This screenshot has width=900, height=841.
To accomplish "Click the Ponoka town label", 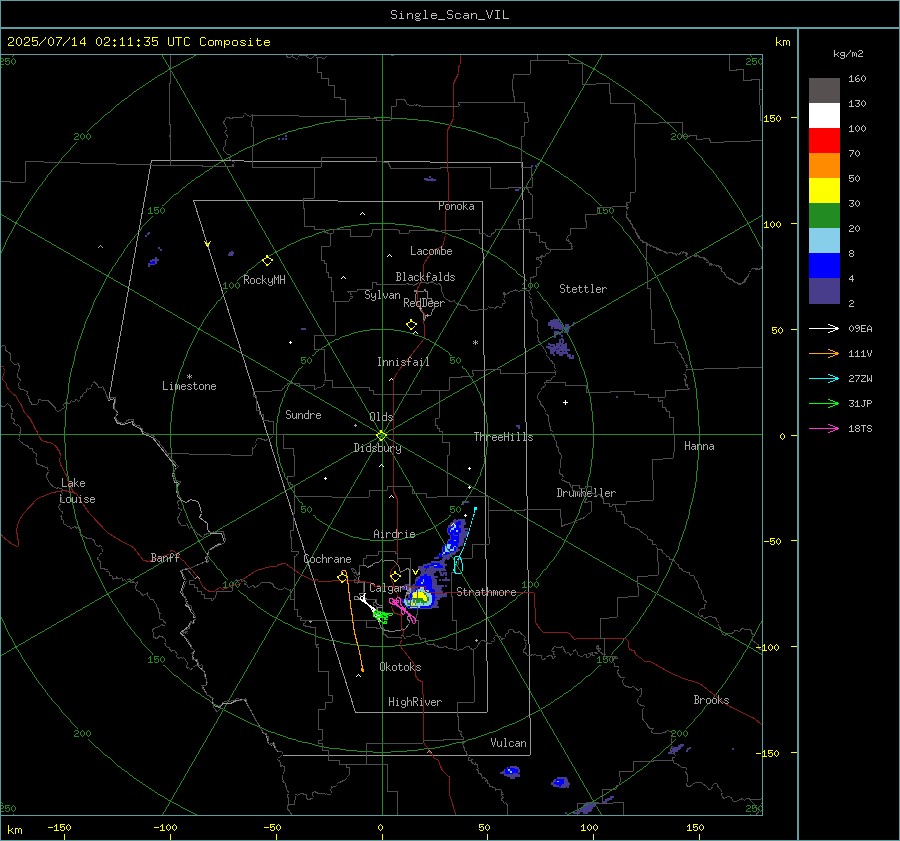I will tap(456, 206).
